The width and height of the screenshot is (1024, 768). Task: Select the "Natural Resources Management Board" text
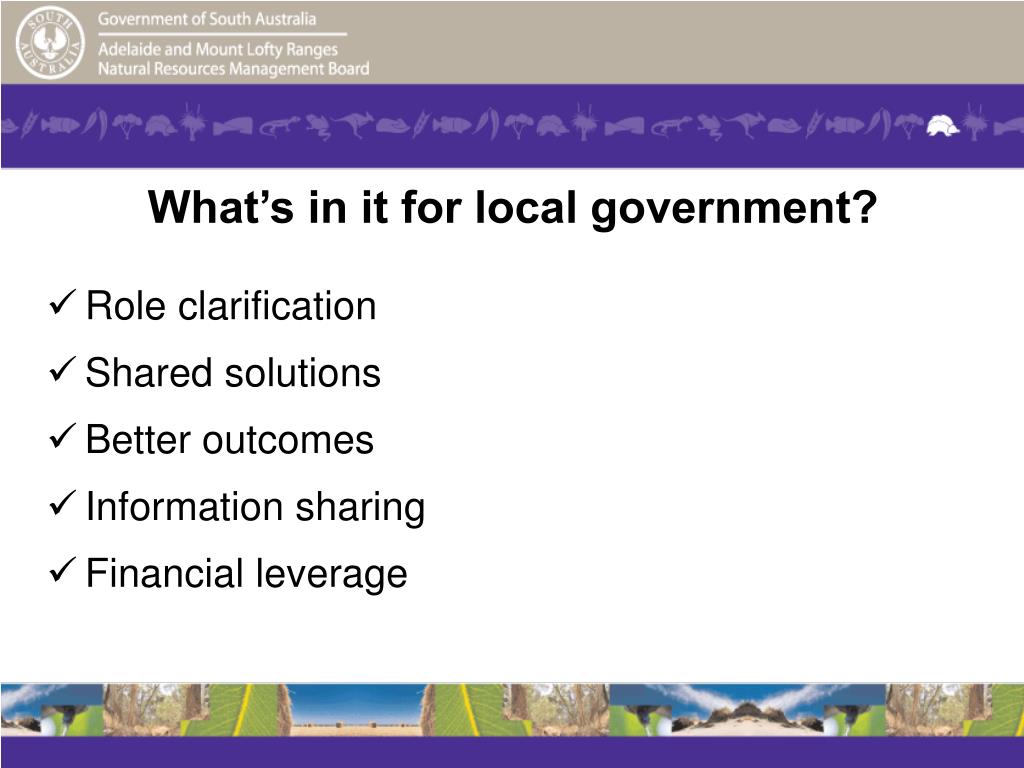point(234,69)
